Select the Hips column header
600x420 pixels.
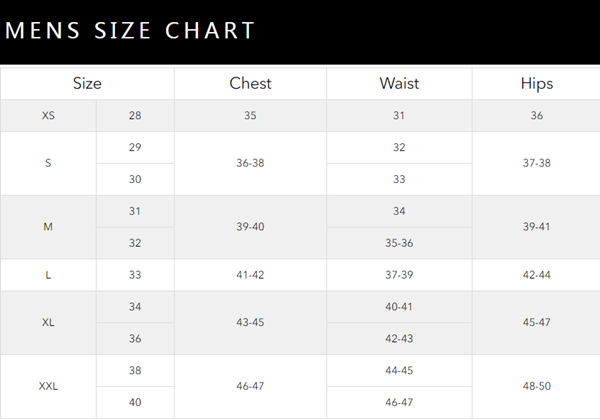pyautogui.click(x=536, y=84)
